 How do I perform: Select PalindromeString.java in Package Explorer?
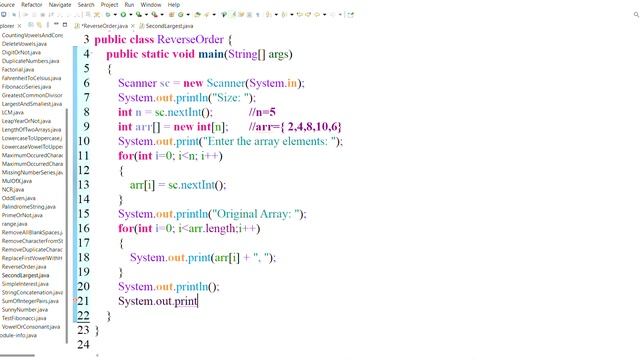pyautogui.click(x=29, y=207)
